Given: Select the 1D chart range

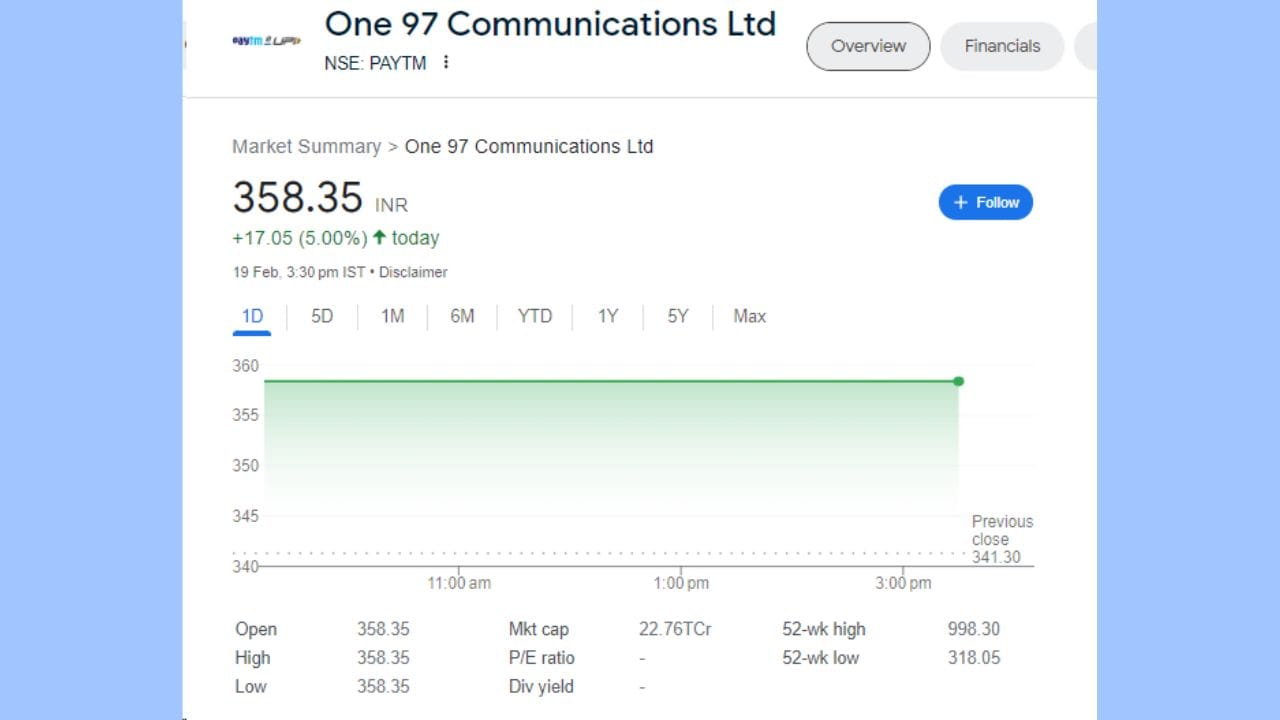Looking at the screenshot, I should (252, 317).
